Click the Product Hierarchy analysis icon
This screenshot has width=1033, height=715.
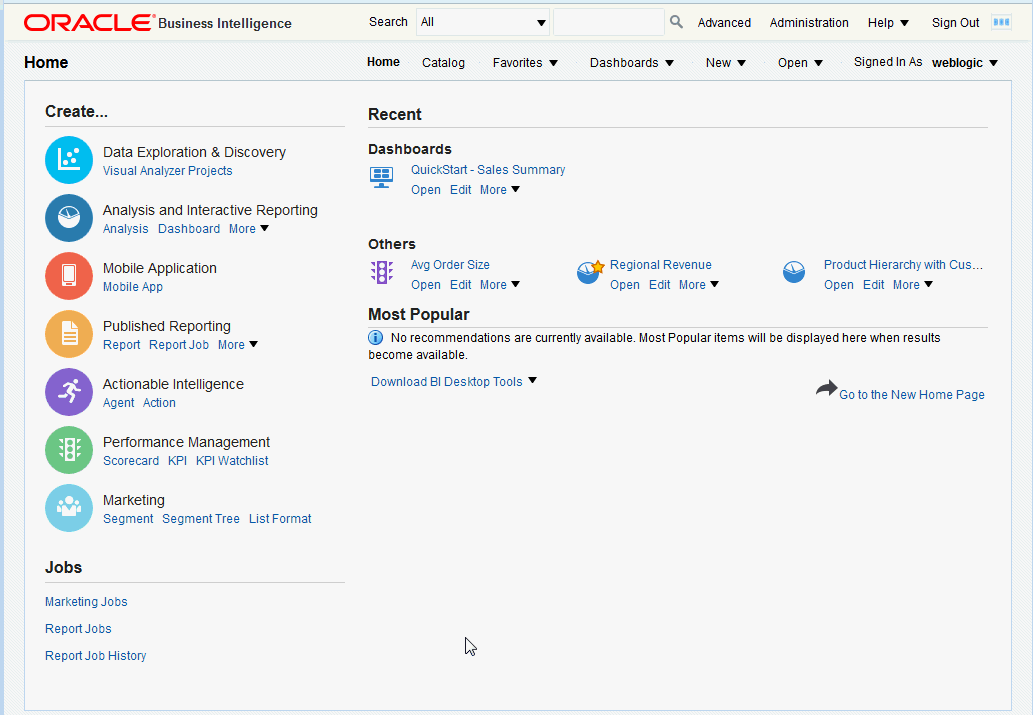click(x=794, y=272)
